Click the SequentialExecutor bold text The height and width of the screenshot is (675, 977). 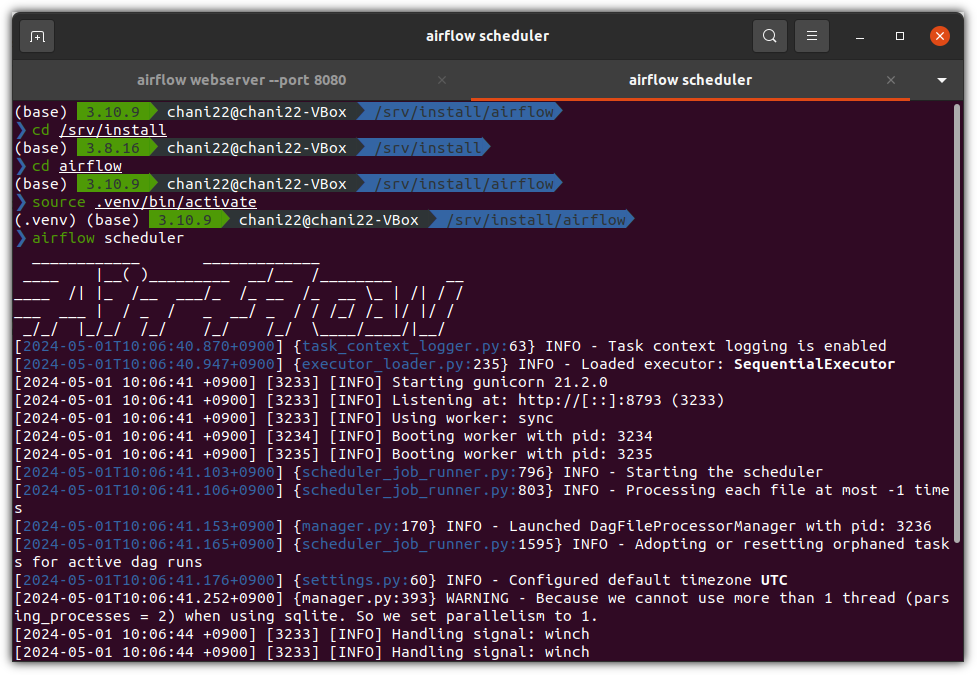(814, 364)
